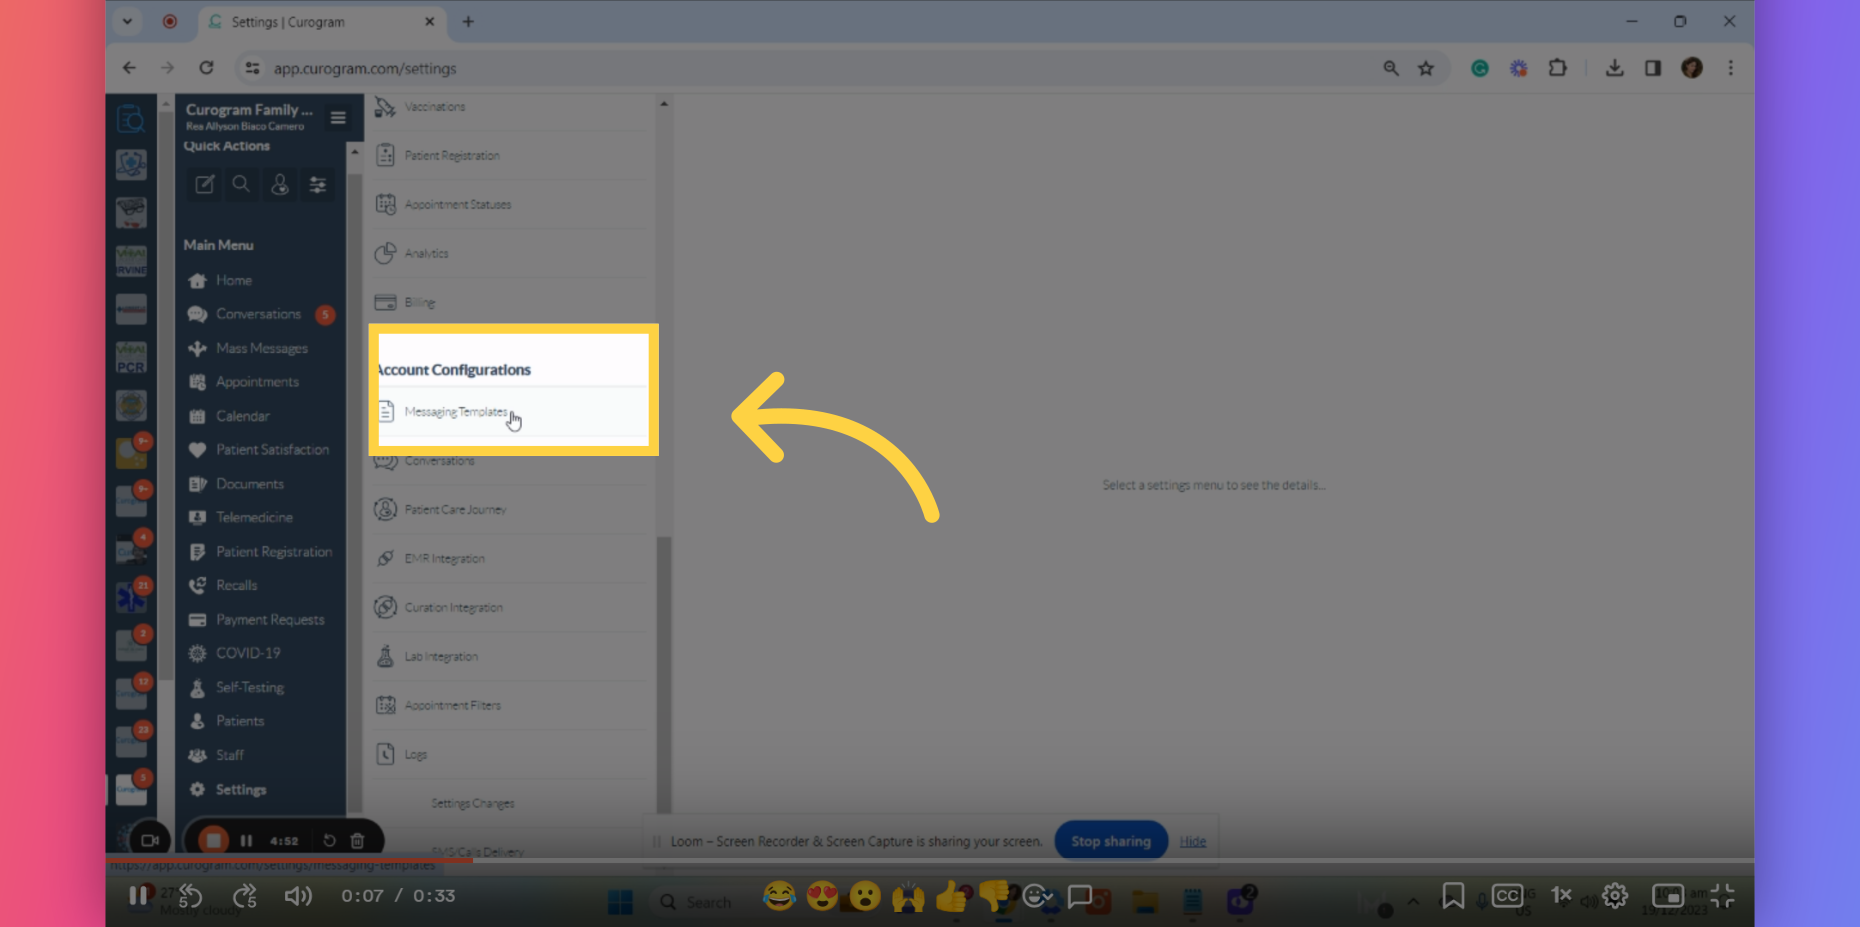Open the Grammarly extension icon in Chrome
Viewport: 1860px width, 927px height.
coord(1479,68)
